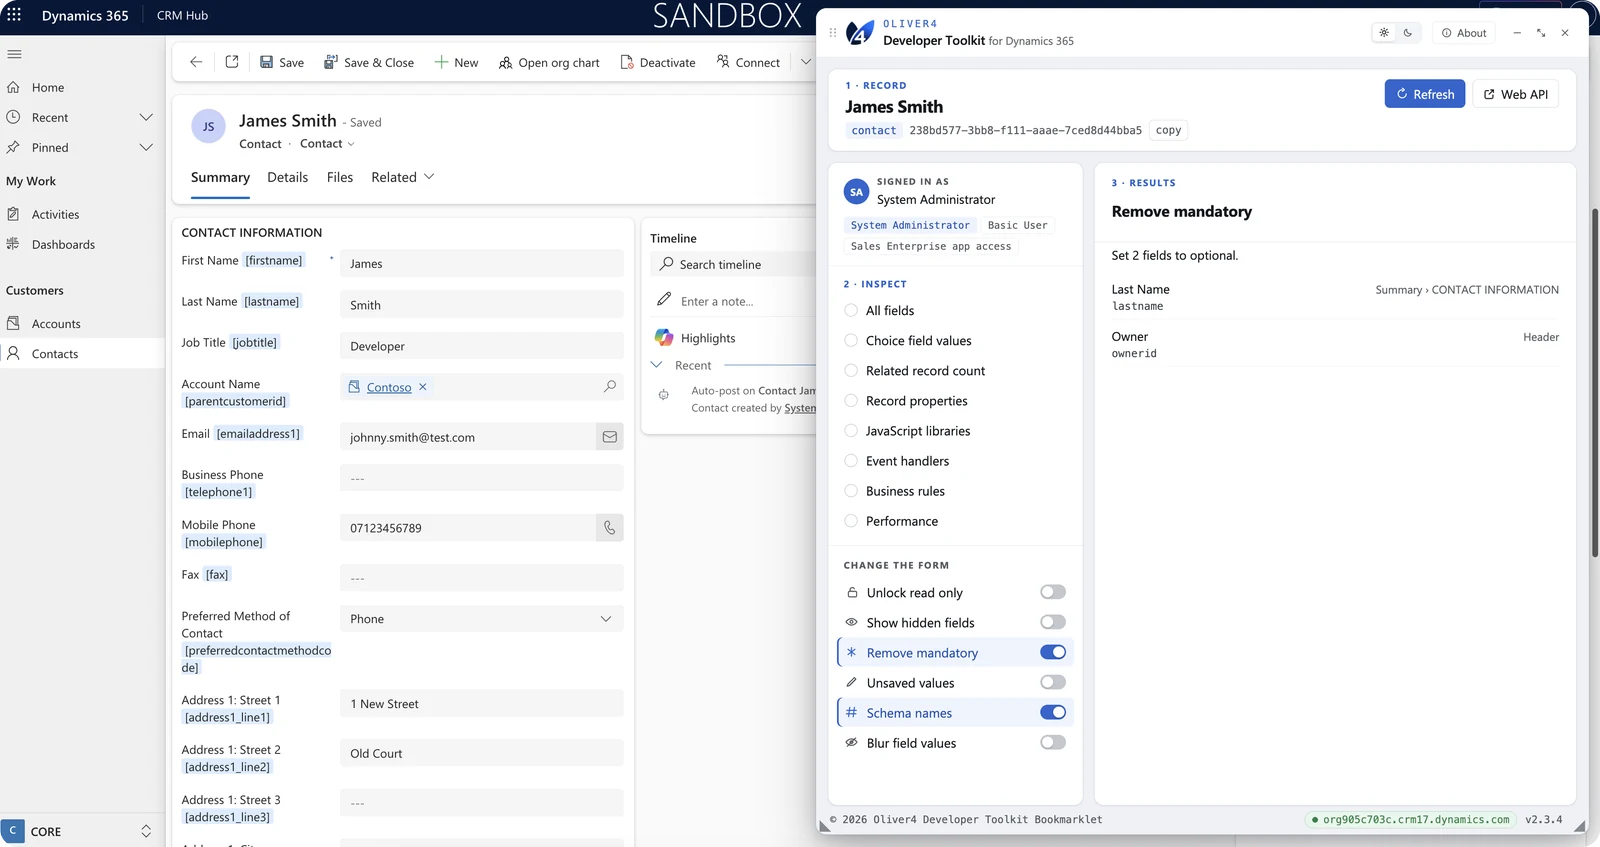Toggle Unlock read only switch
The image size is (1600, 847).
click(x=1053, y=592)
